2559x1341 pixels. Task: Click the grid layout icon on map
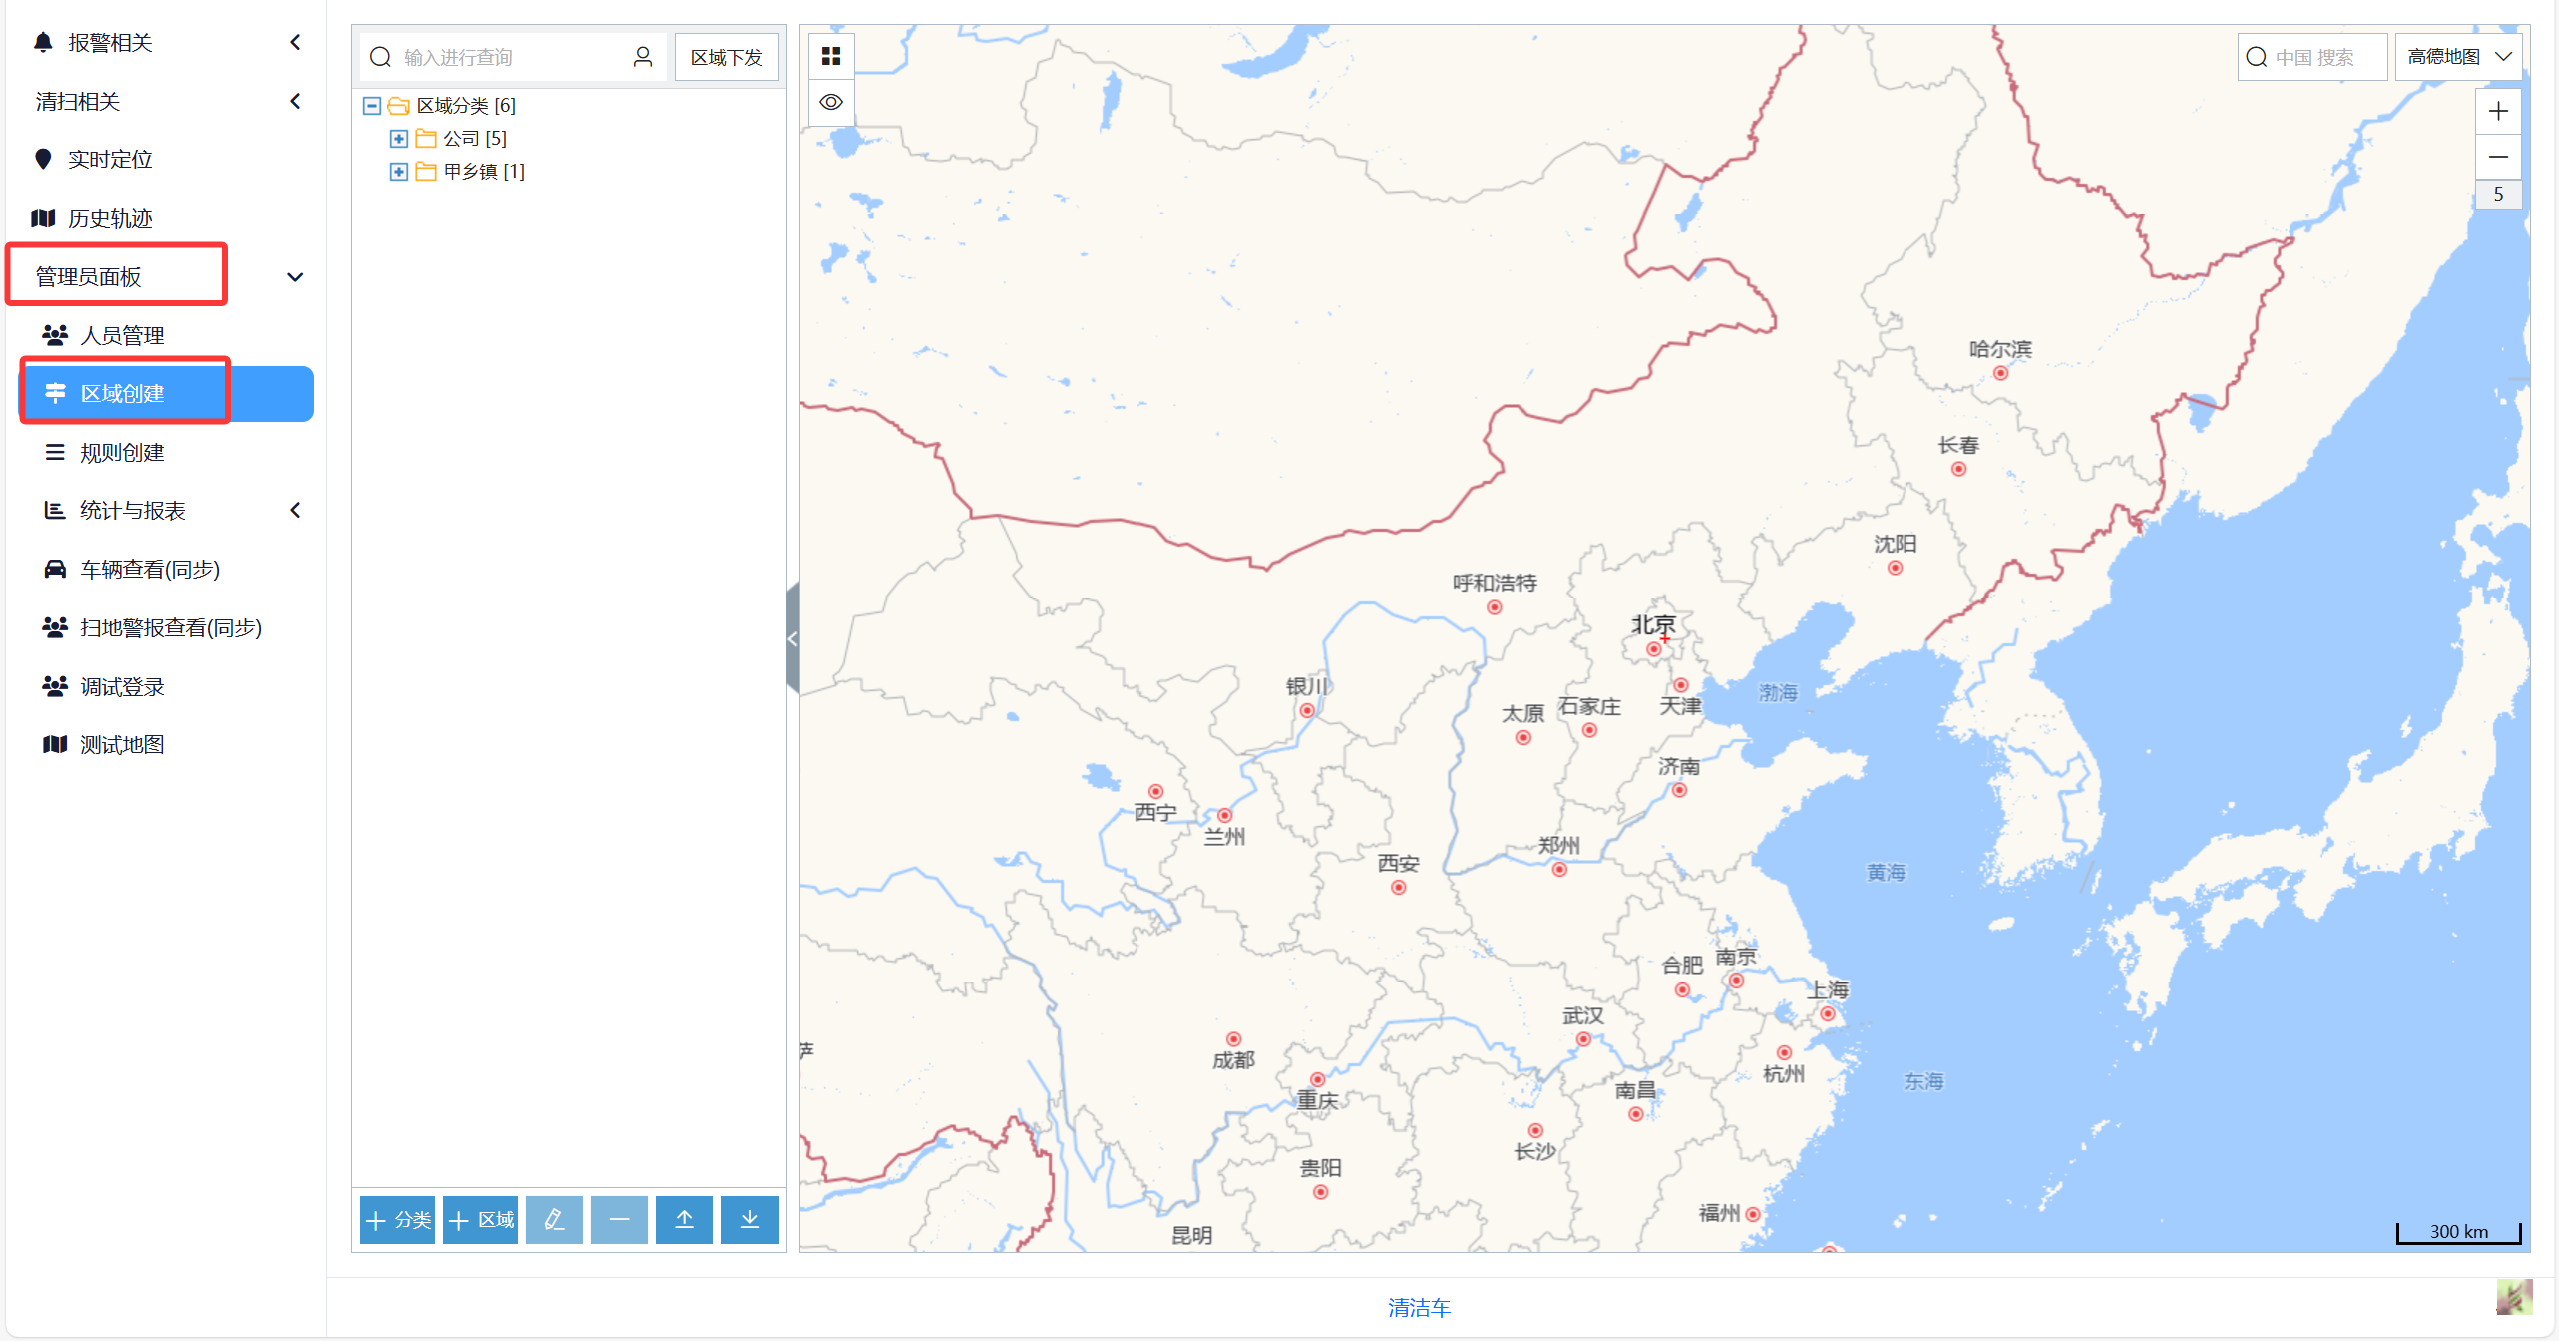click(830, 56)
